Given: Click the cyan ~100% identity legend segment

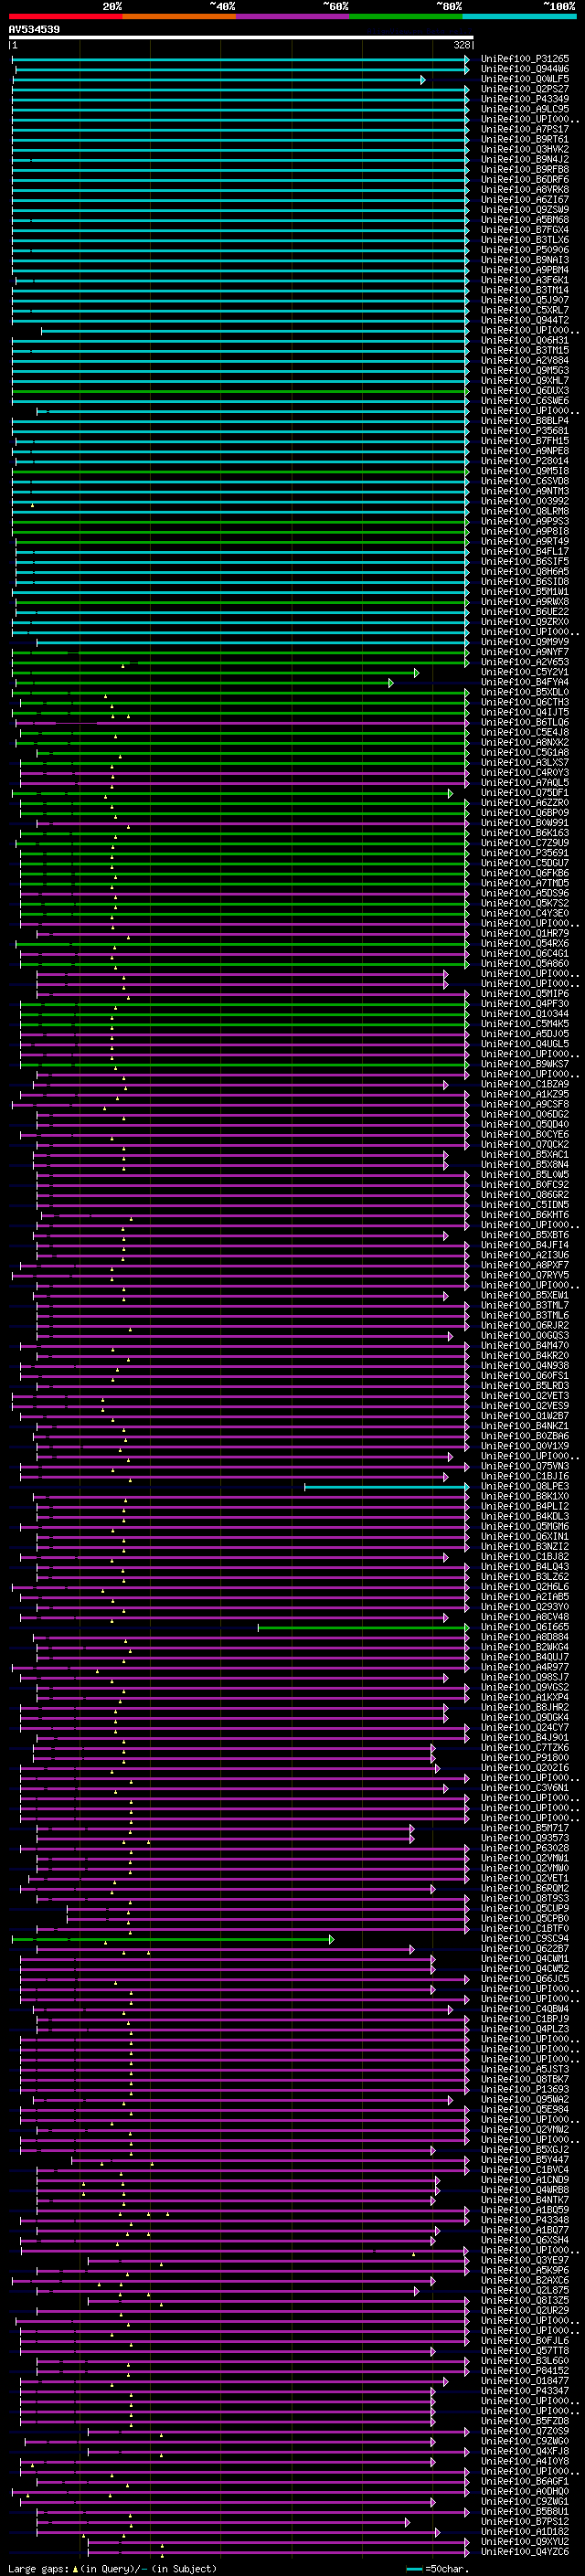Looking at the screenshot, I should (x=519, y=16).
